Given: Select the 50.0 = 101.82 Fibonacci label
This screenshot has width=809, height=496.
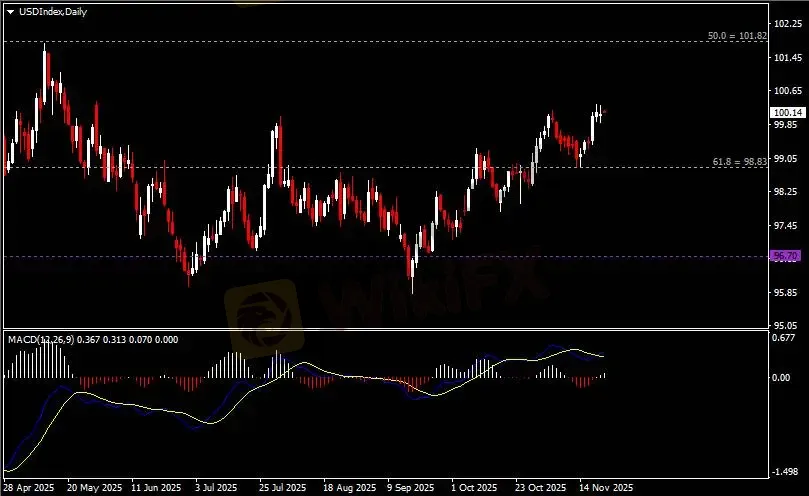Looking at the screenshot, I should tap(737, 35).
